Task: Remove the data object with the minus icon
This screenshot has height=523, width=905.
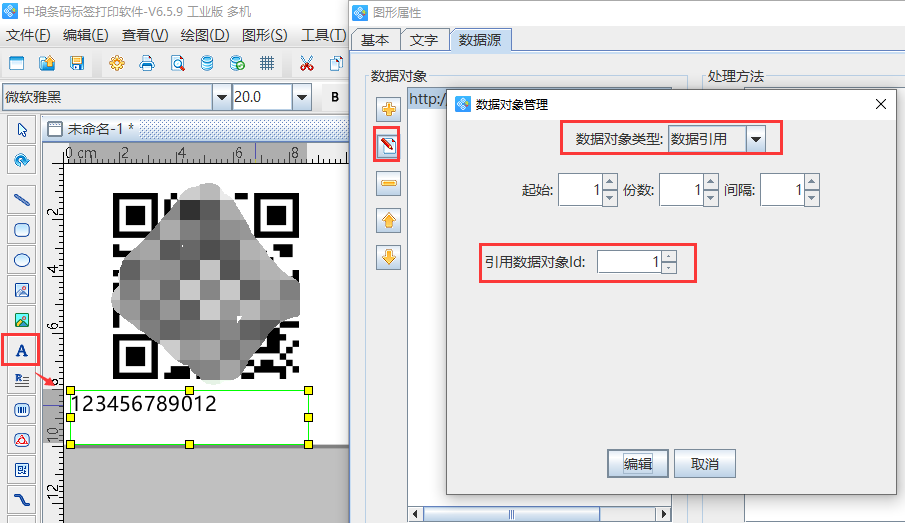Action: [x=388, y=184]
